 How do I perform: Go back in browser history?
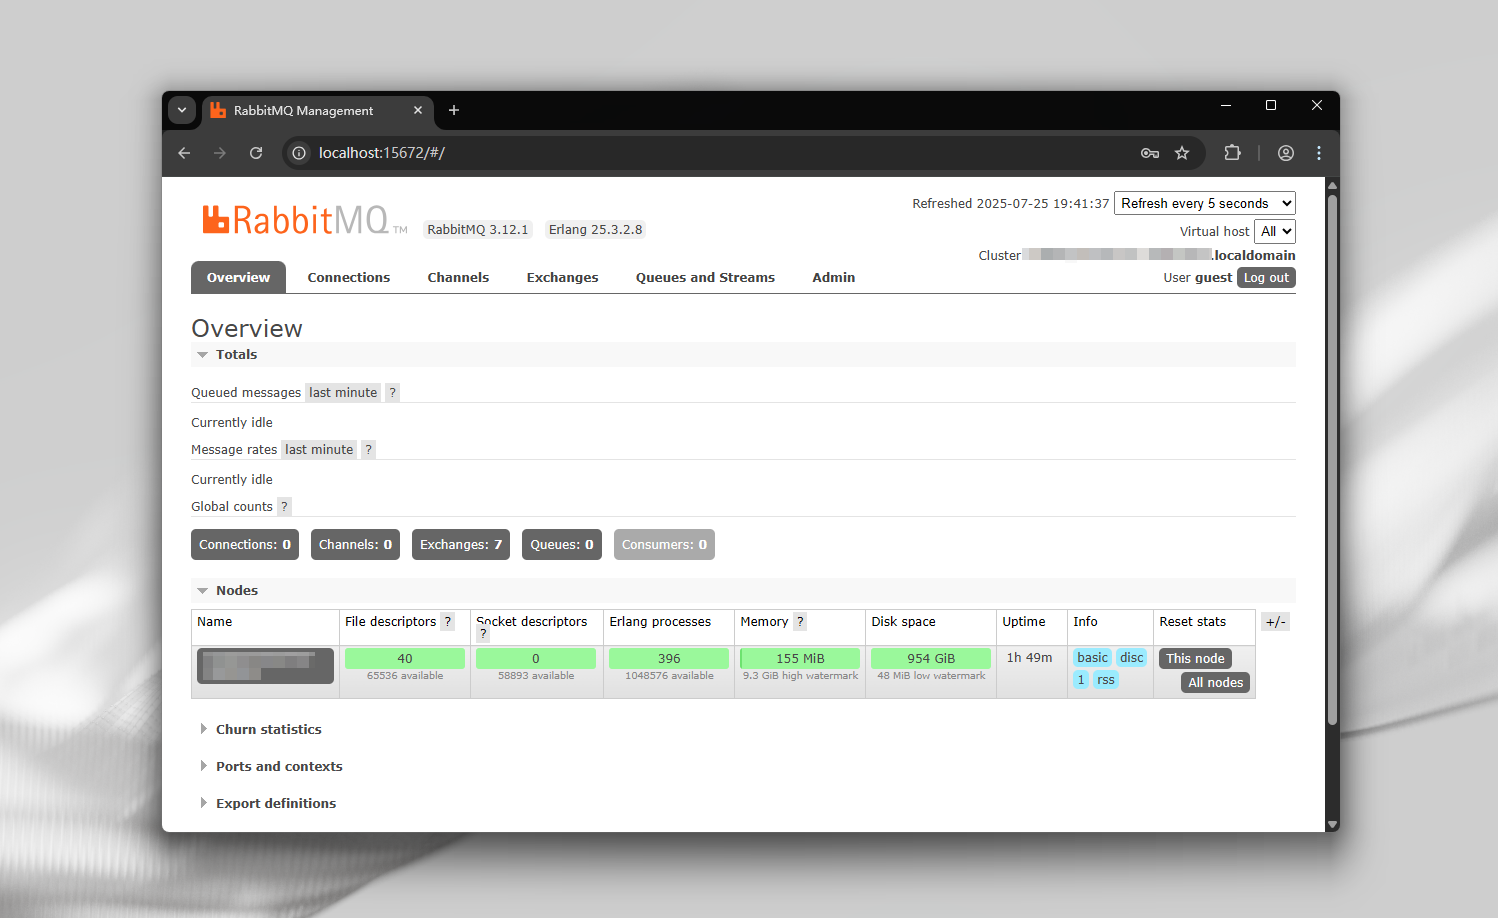pos(184,153)
